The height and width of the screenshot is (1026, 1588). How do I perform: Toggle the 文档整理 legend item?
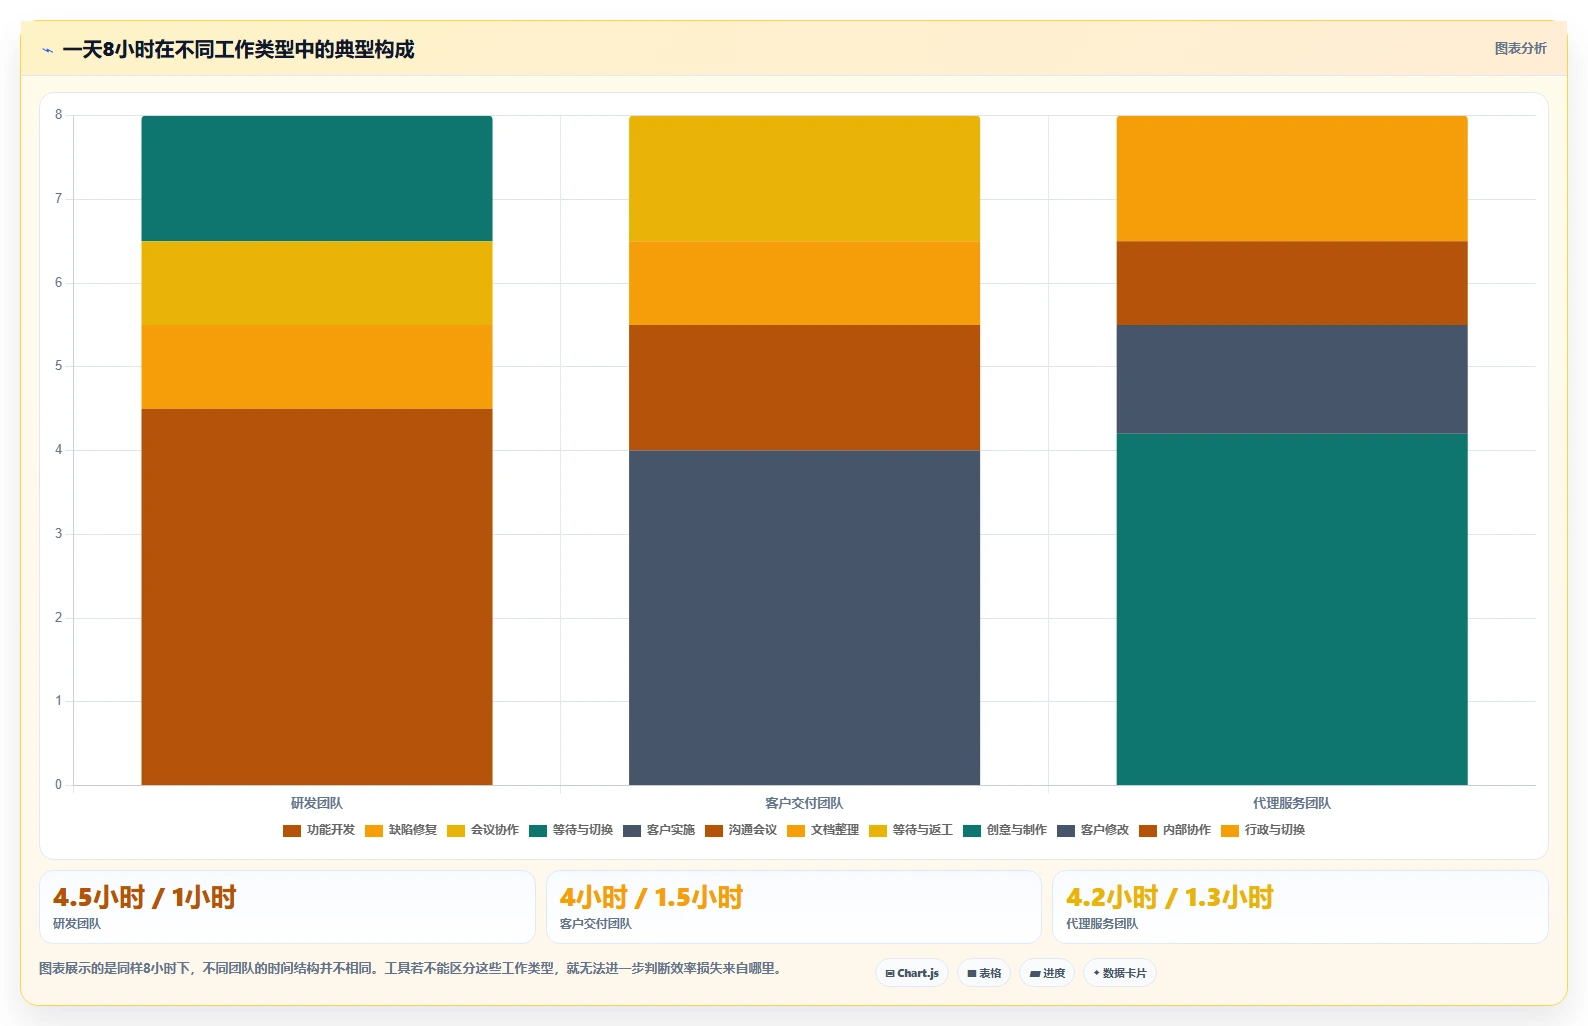click(x=823, y=830)
